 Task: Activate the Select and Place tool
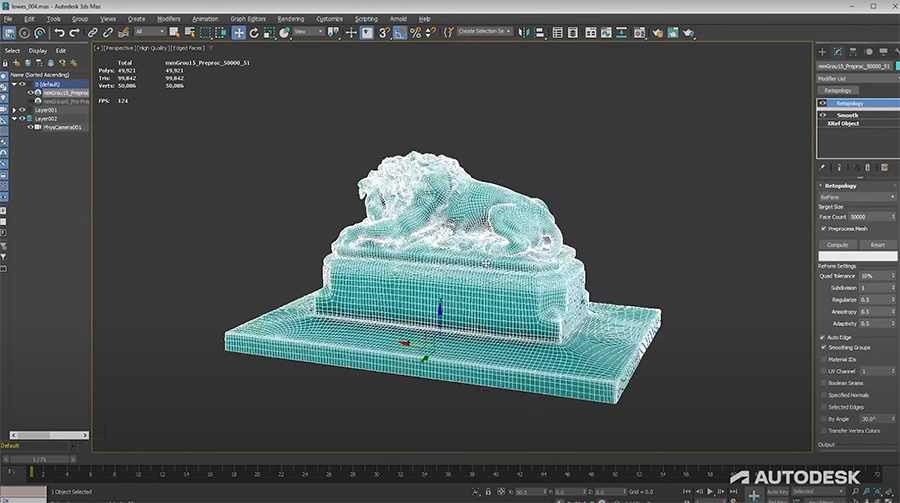284,33
